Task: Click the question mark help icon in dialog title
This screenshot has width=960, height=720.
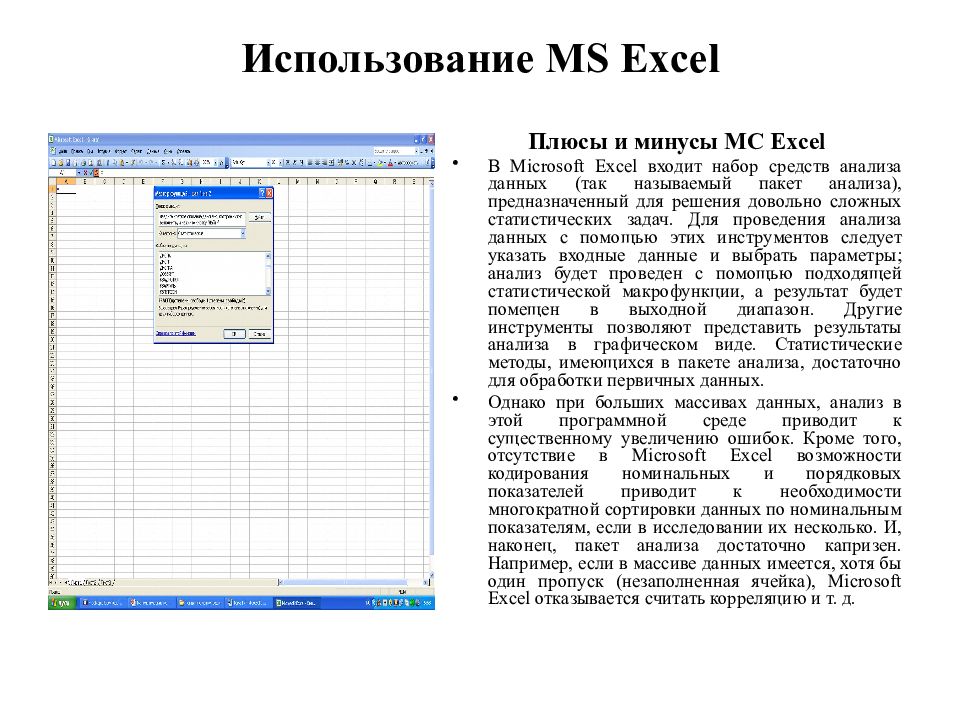Action: [262, 193]
